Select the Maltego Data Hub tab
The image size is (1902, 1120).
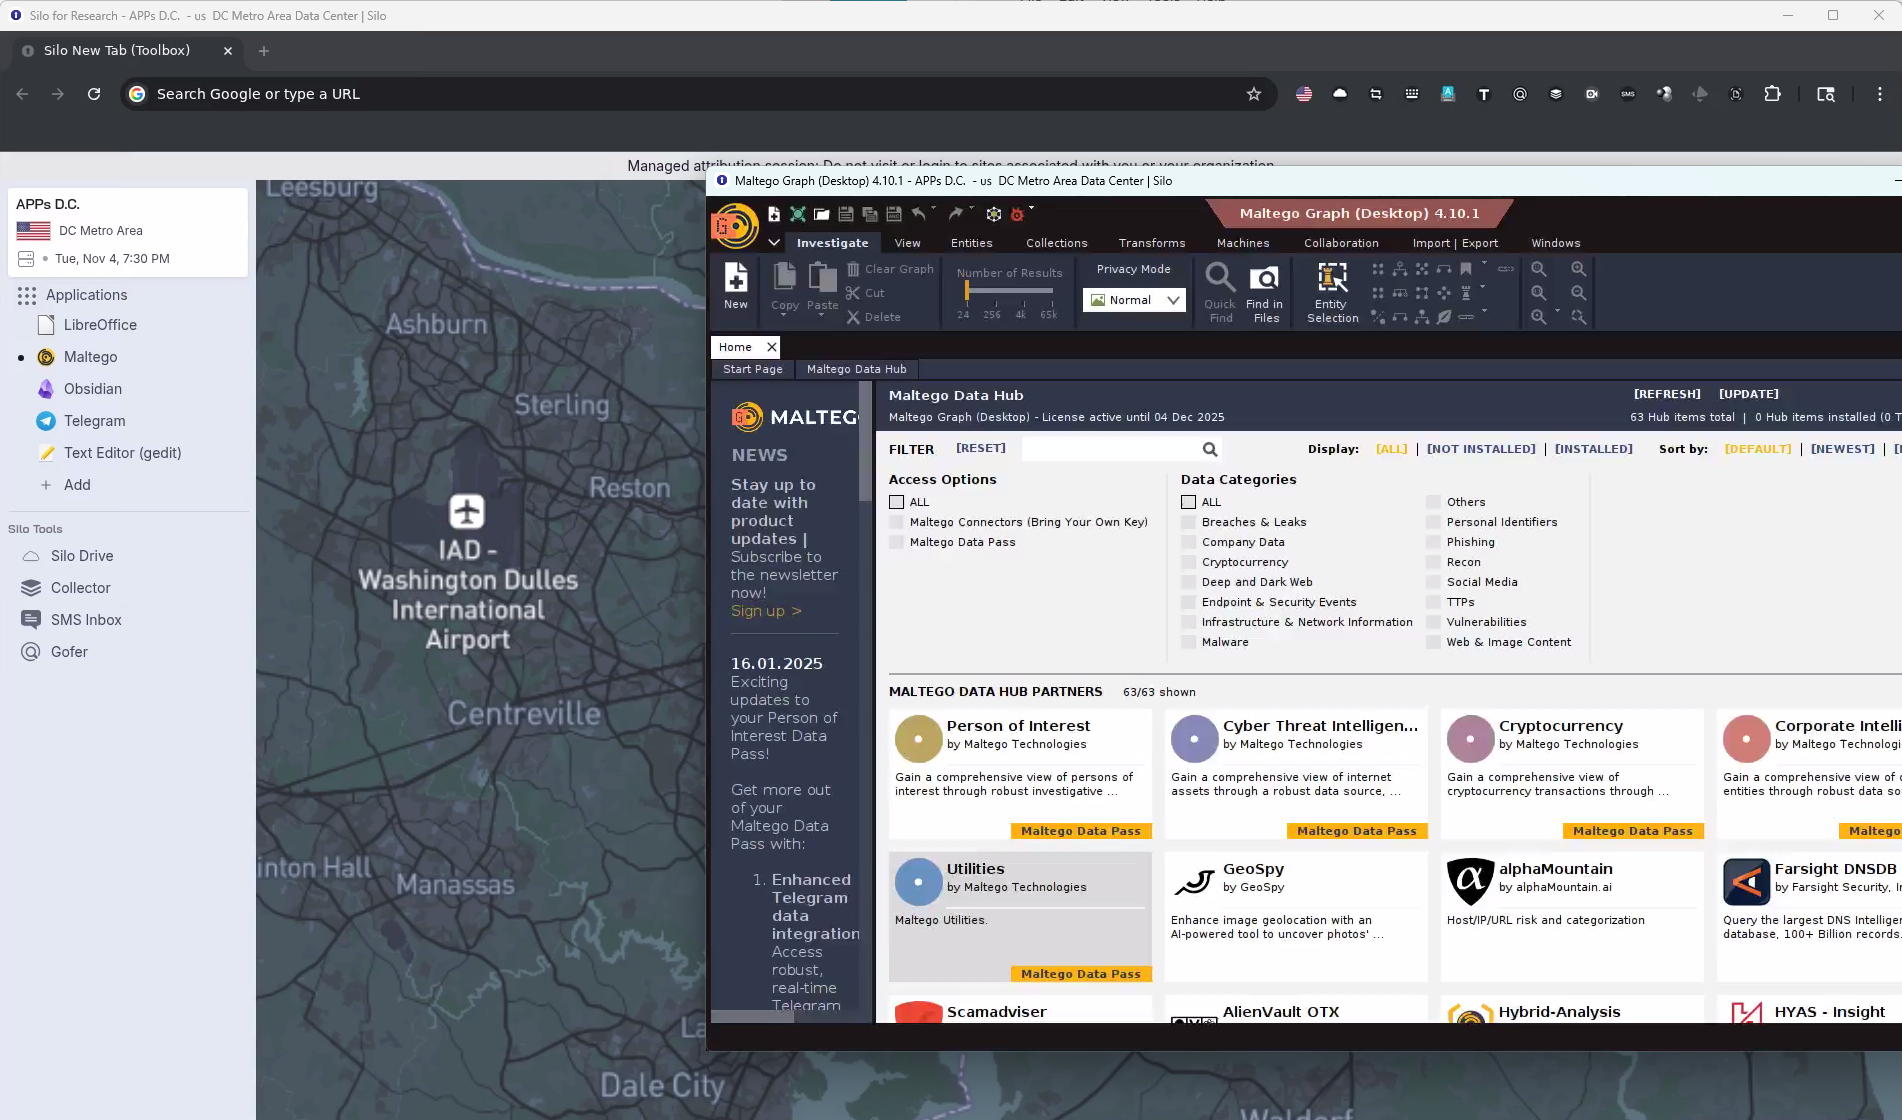[x=856, y=369]
